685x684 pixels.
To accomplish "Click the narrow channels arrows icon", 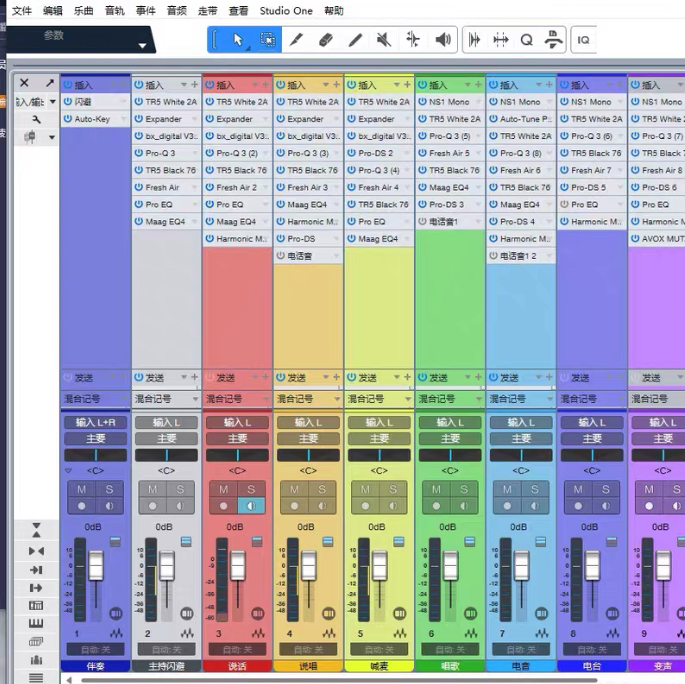I will (36, 551).
